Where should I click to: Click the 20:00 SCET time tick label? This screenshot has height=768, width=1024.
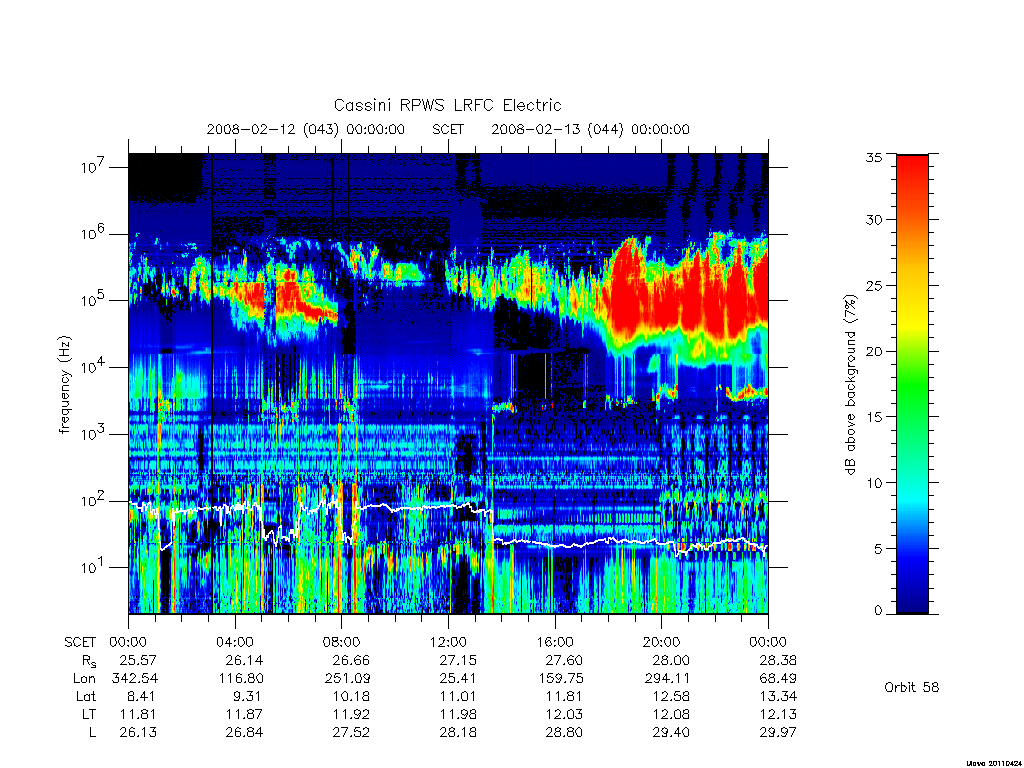pos(661,642)
